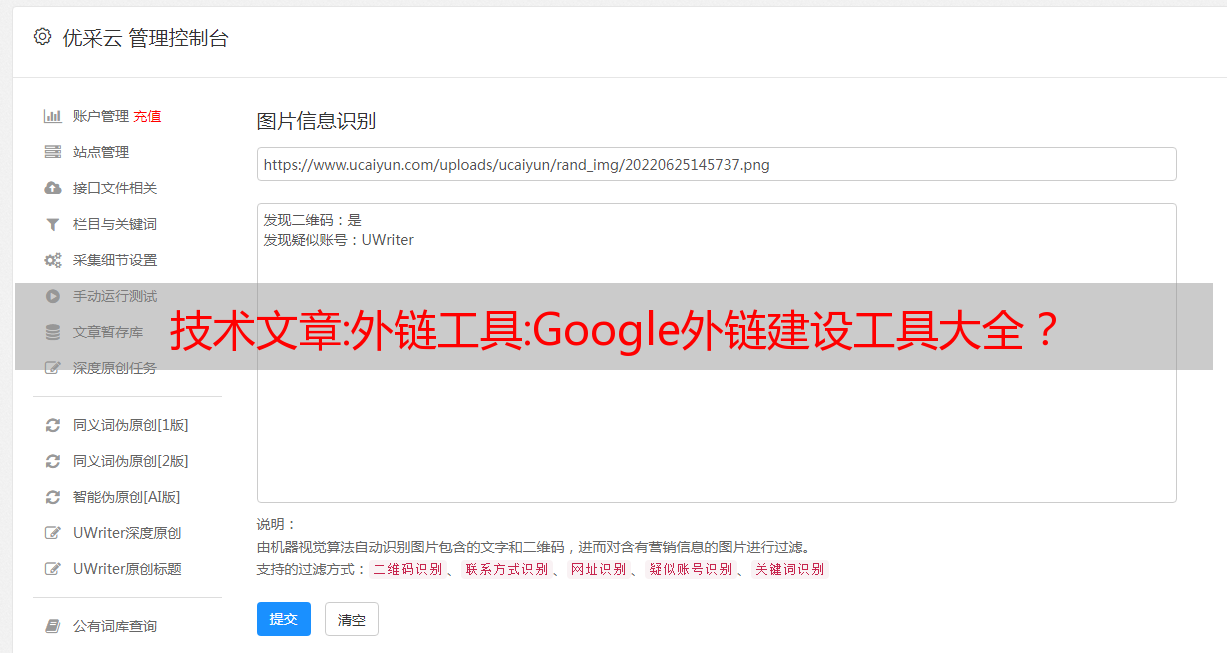Viewport: 1227px width, 653px height.
Task: Click the bar chart icon for 账户管理
Action: [x=53, y=116]
